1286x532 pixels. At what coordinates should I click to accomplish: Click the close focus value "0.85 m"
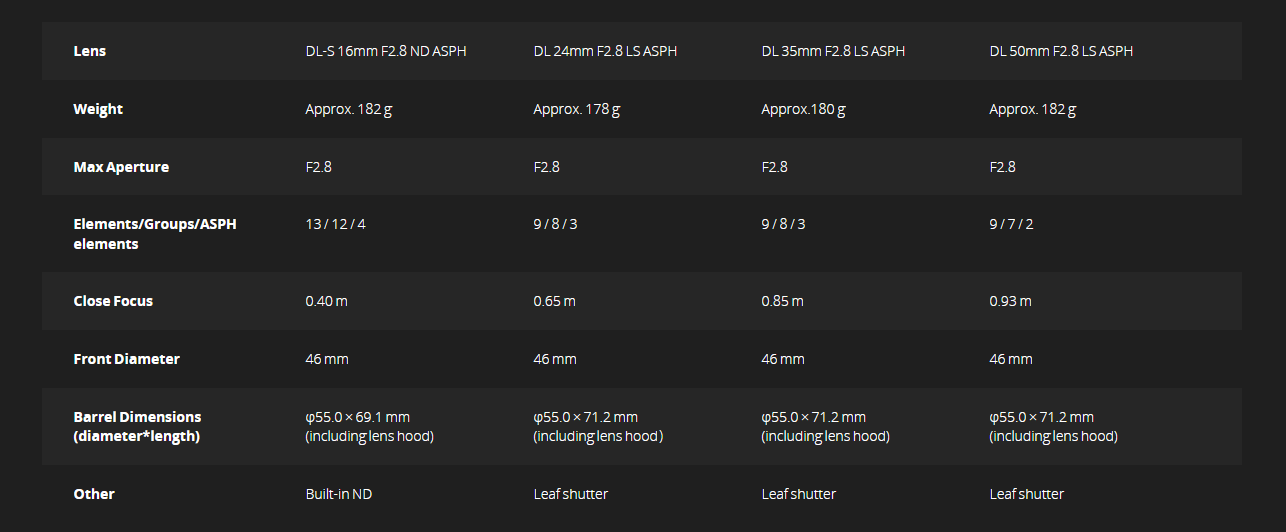(783, 301)
